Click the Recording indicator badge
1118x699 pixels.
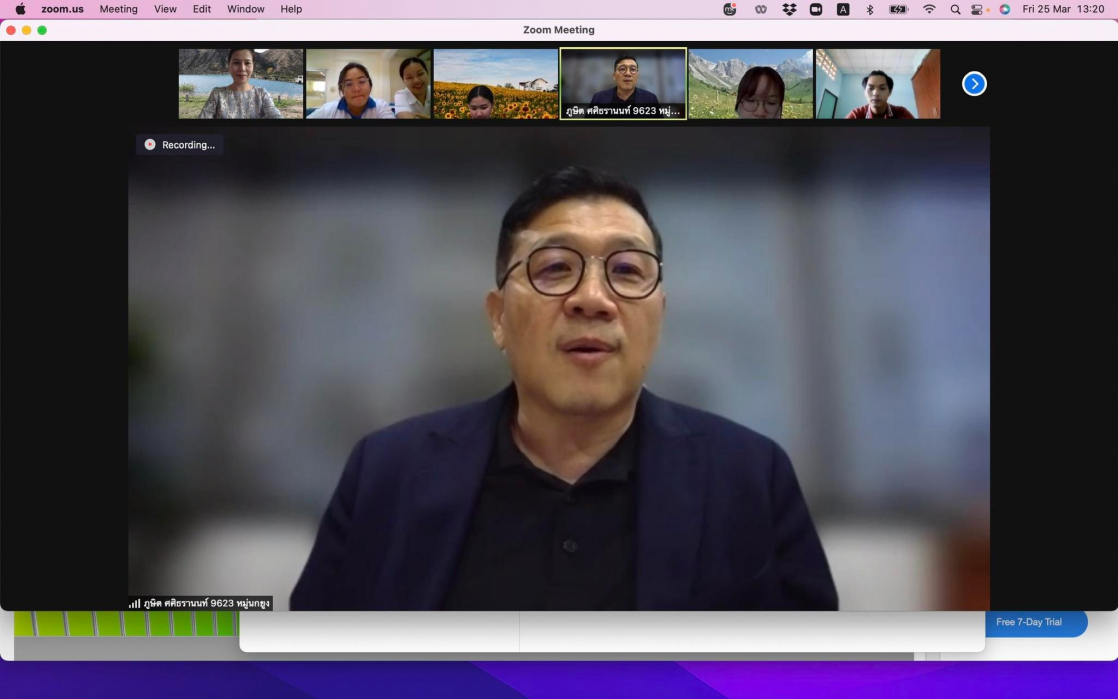180,145
